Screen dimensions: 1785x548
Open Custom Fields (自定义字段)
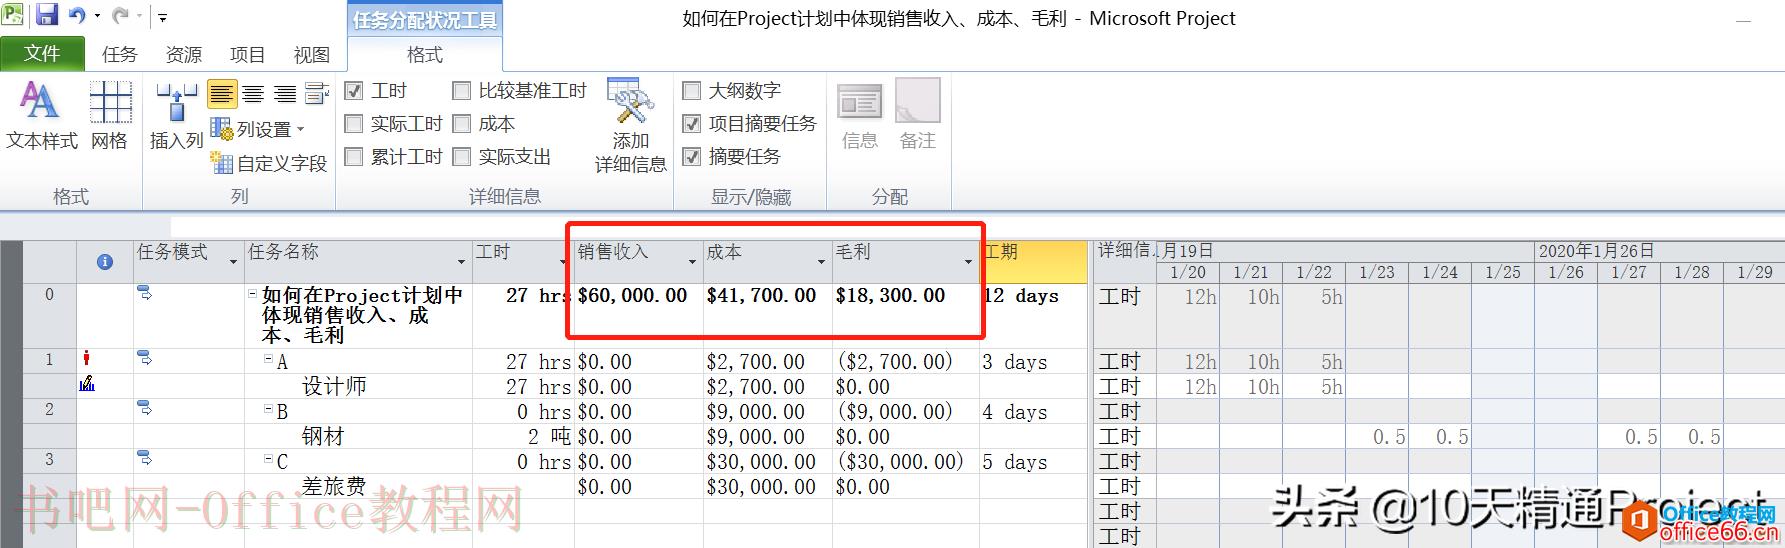(x=269, y=163)
